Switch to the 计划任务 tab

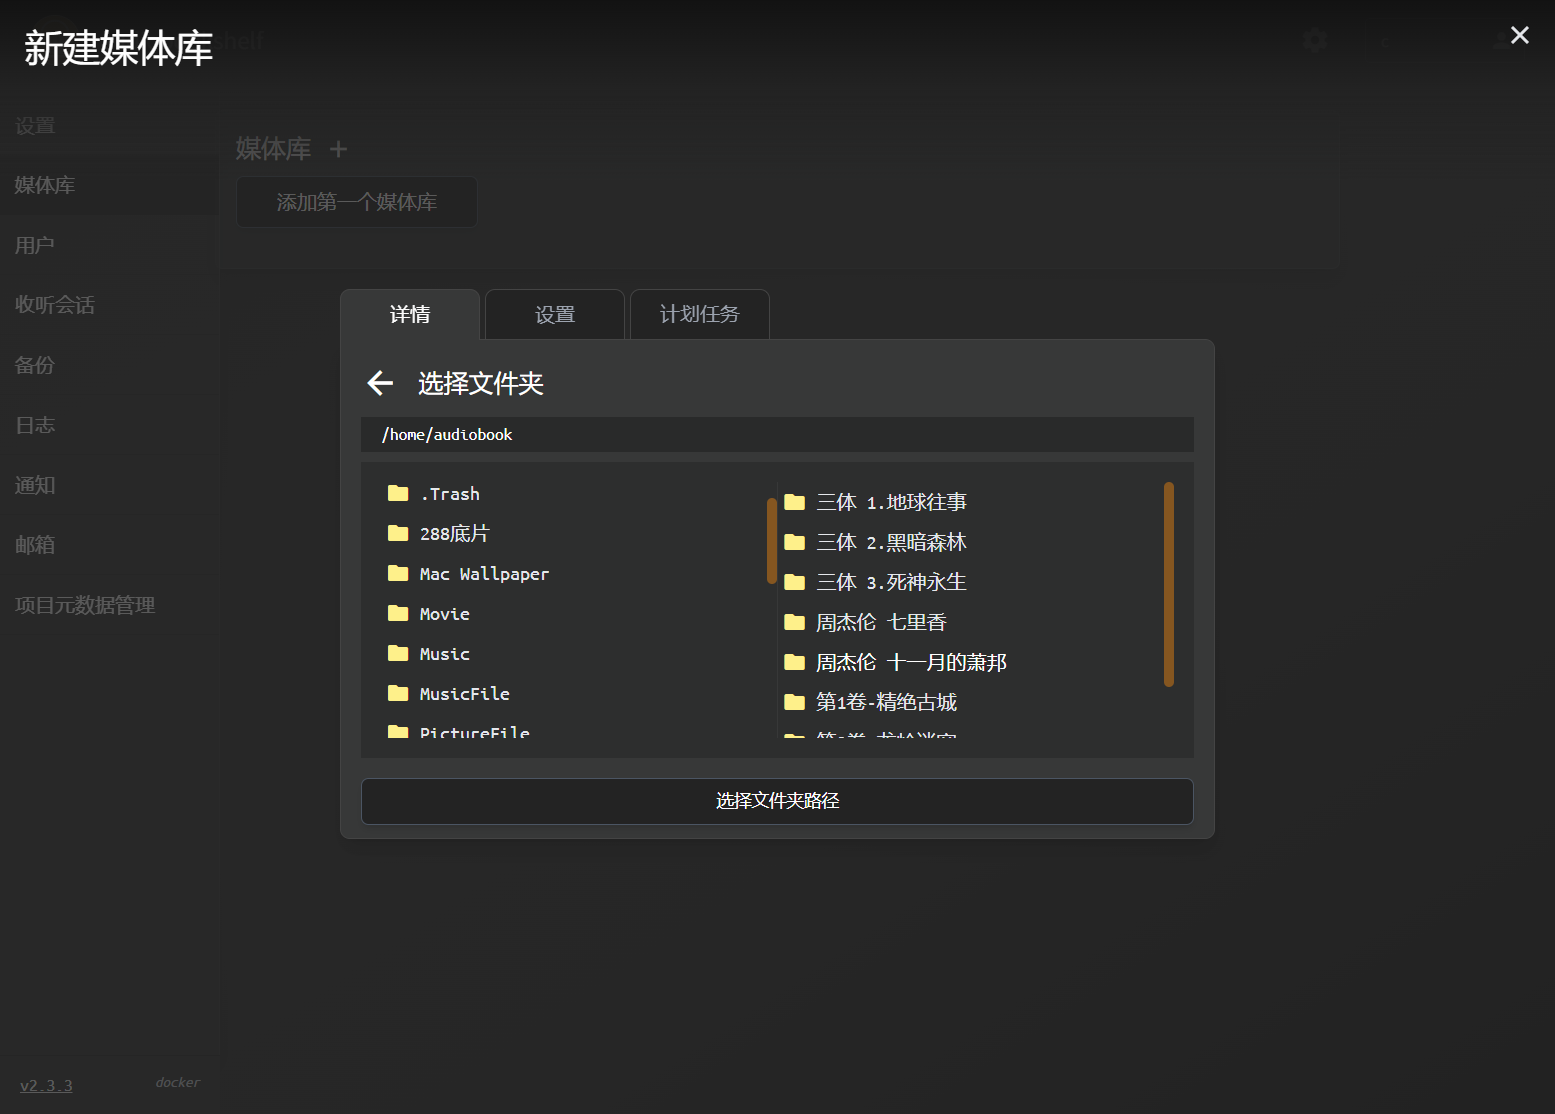coord(700,314)
